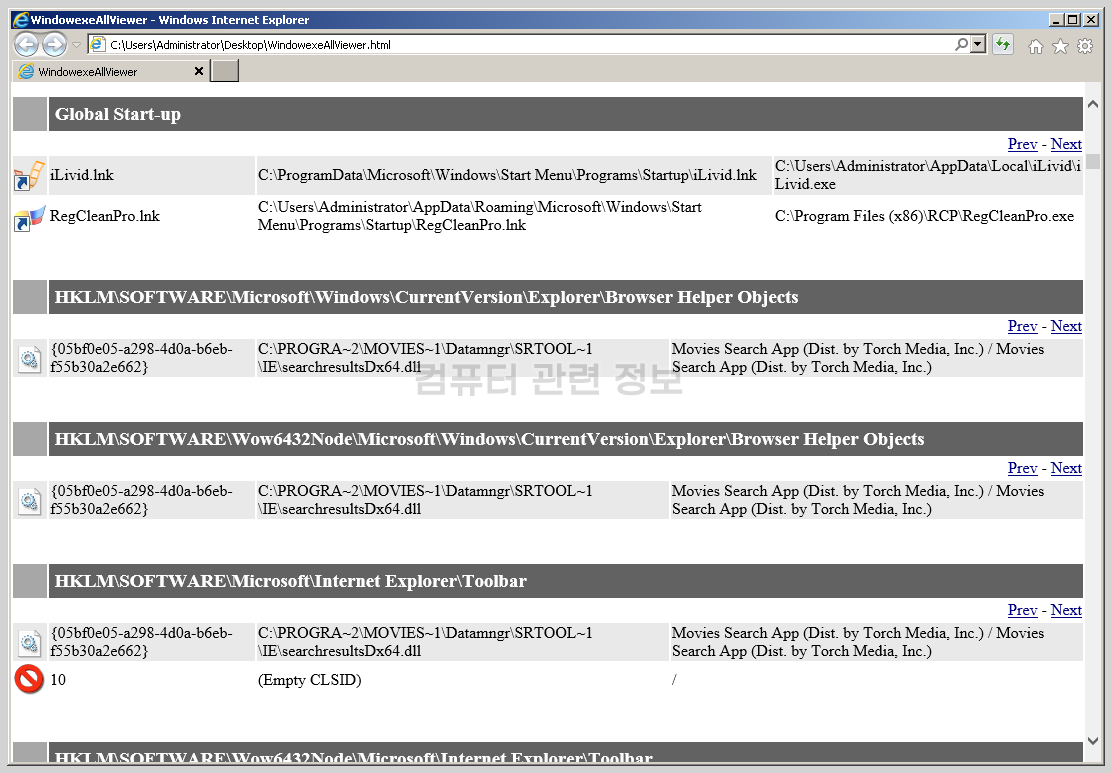The image size is (1112, 773).
Task: Select the entry name '10'
Action: 58,680
